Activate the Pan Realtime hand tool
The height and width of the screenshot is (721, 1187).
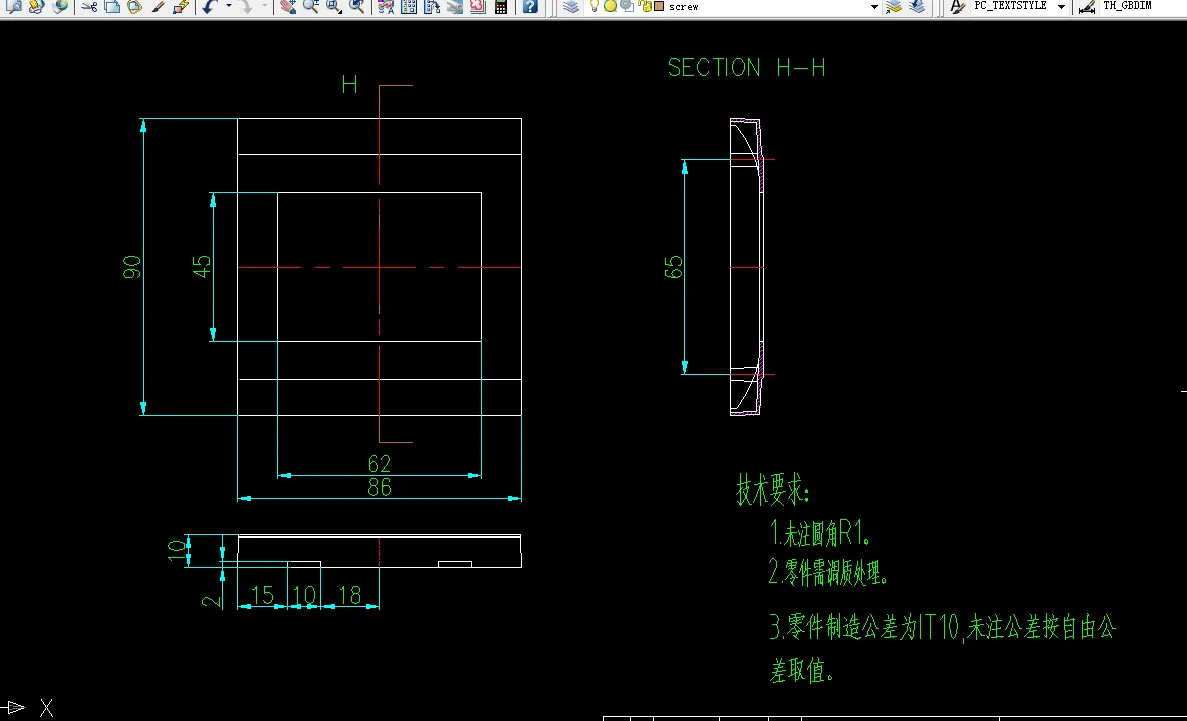[288, 6]
